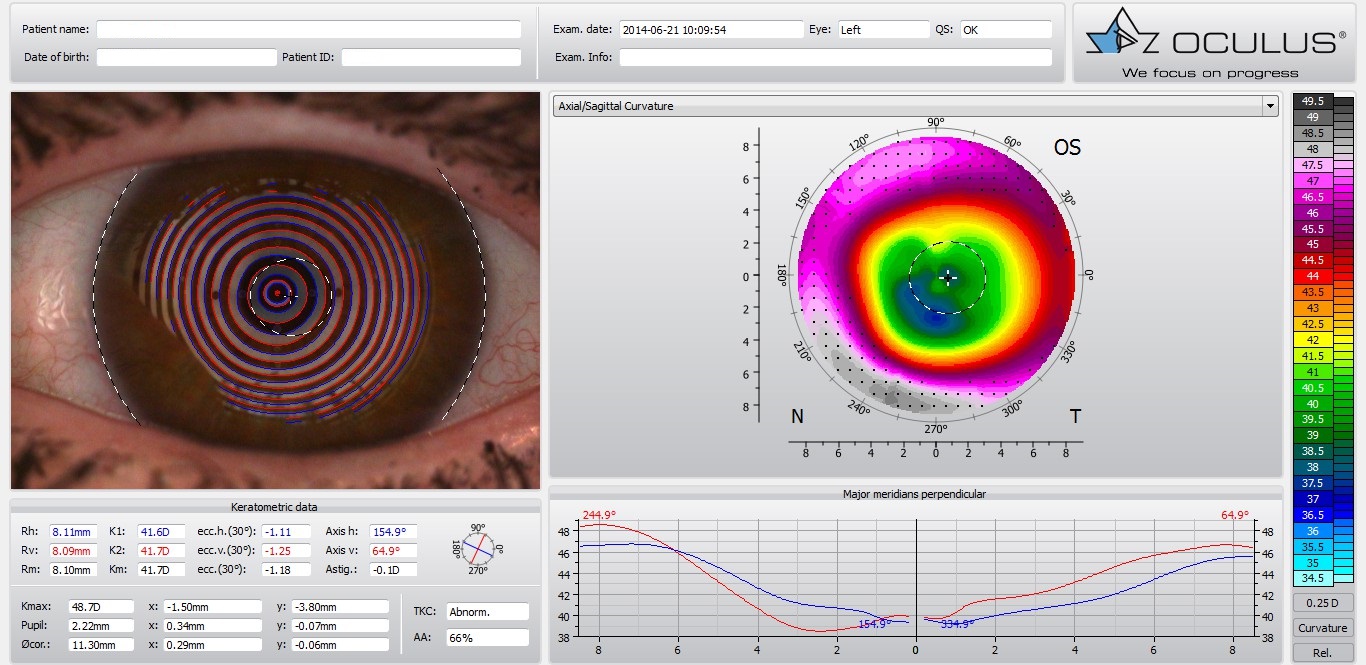The height and width of the screenshot is (665, 1366).
Task: Open the Eye selection dropdown showing Left
Action: click(x=884, y=29)
